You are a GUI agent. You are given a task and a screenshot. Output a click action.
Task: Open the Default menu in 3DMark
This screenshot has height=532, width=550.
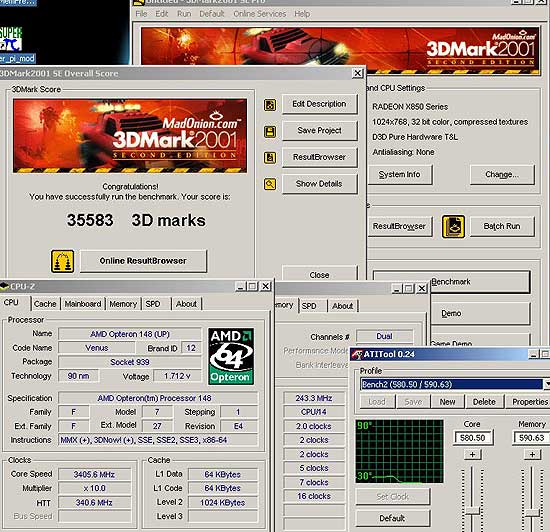point(212,14)
